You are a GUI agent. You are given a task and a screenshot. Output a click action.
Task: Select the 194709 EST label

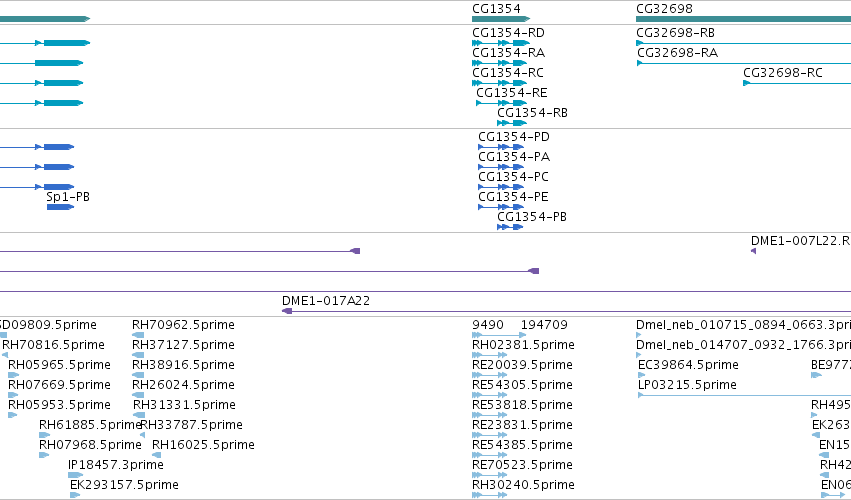click(x=544, y=325)
